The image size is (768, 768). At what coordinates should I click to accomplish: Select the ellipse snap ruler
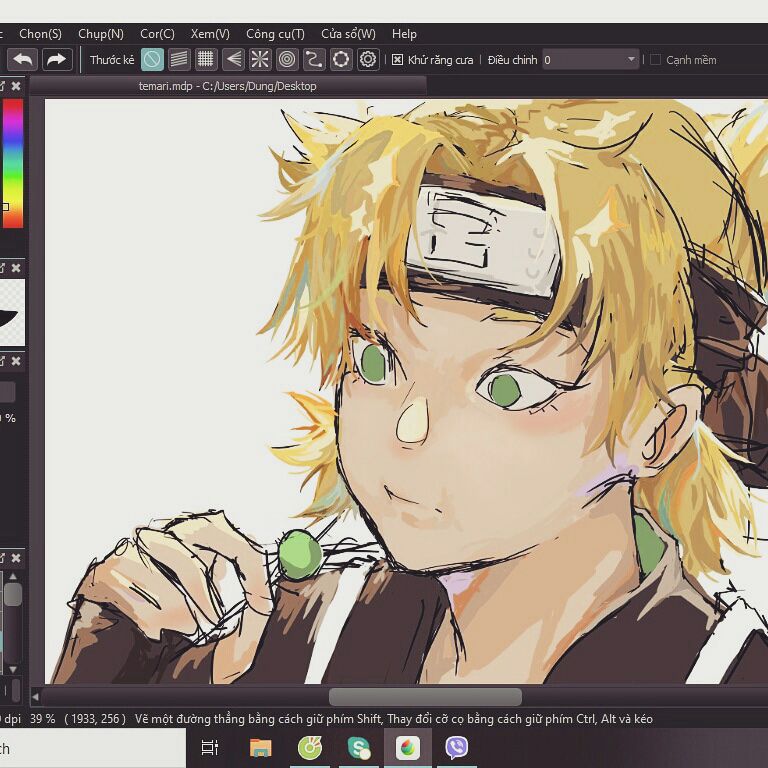[x=341, y=60]
